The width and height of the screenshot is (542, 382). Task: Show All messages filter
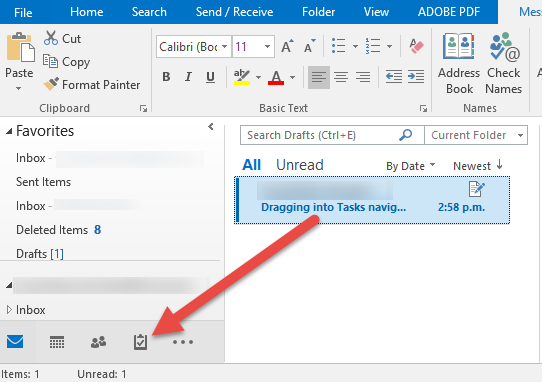(x=251, y=165)
